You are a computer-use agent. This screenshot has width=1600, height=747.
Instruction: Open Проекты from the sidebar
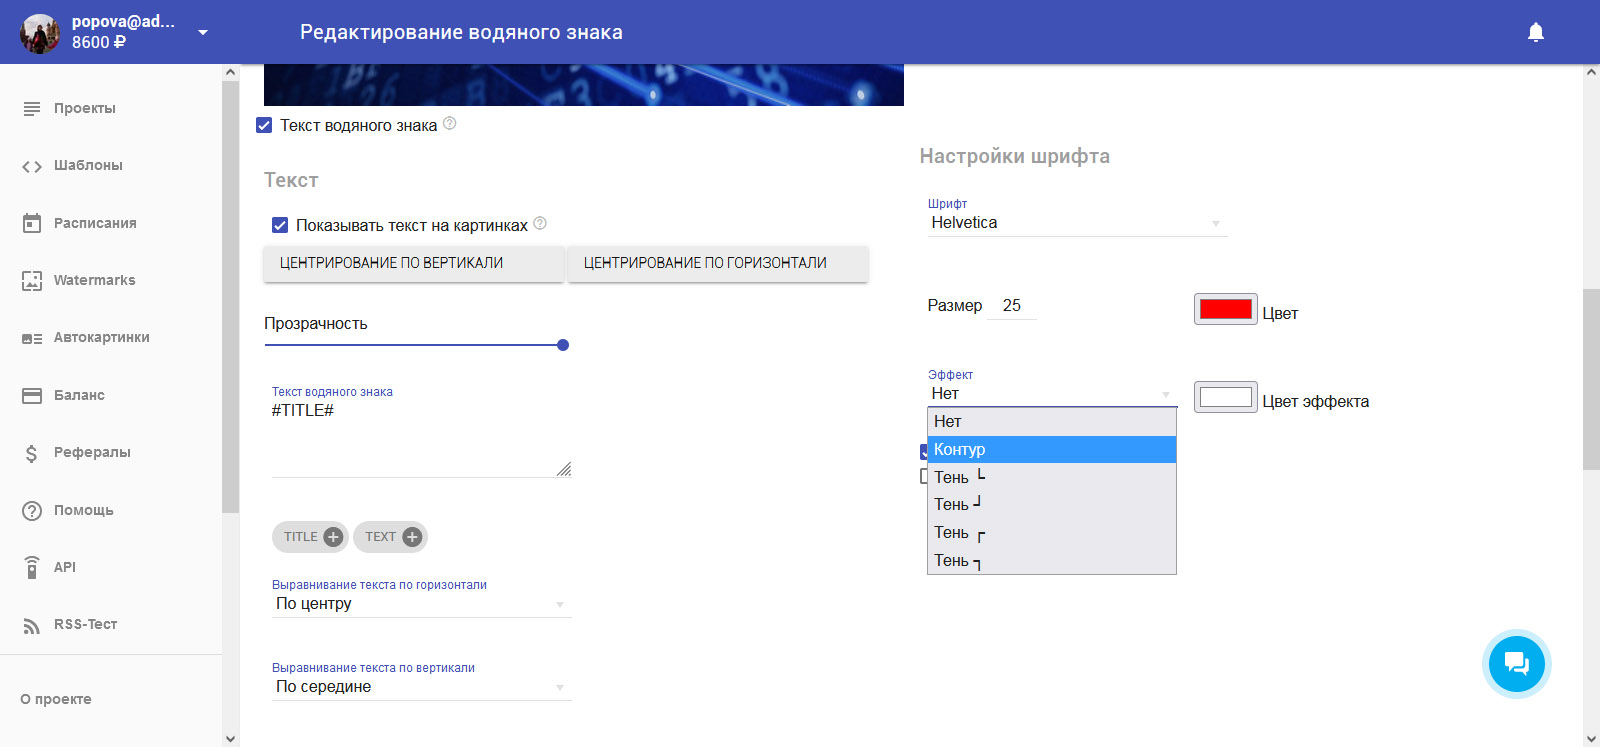point(84,108)
